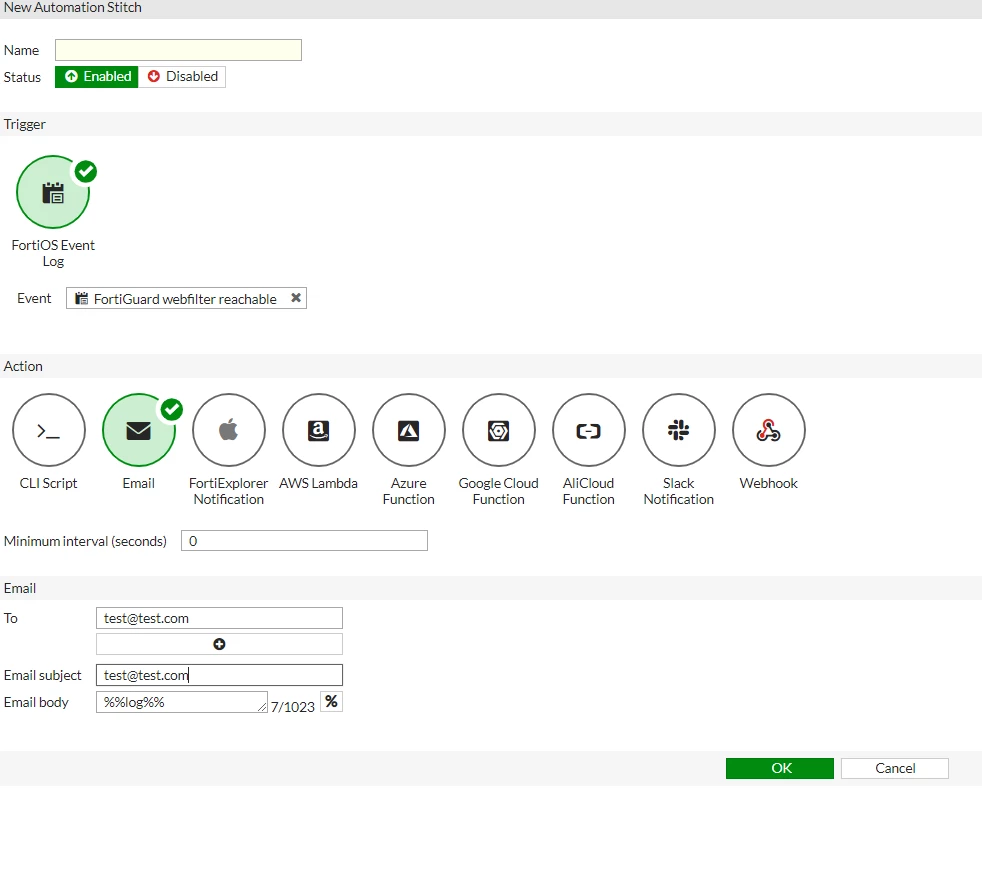Edit the Minimum interval seconds field
Screen dimensions: 982x872
pyautogui.click(x=304, y=541)
